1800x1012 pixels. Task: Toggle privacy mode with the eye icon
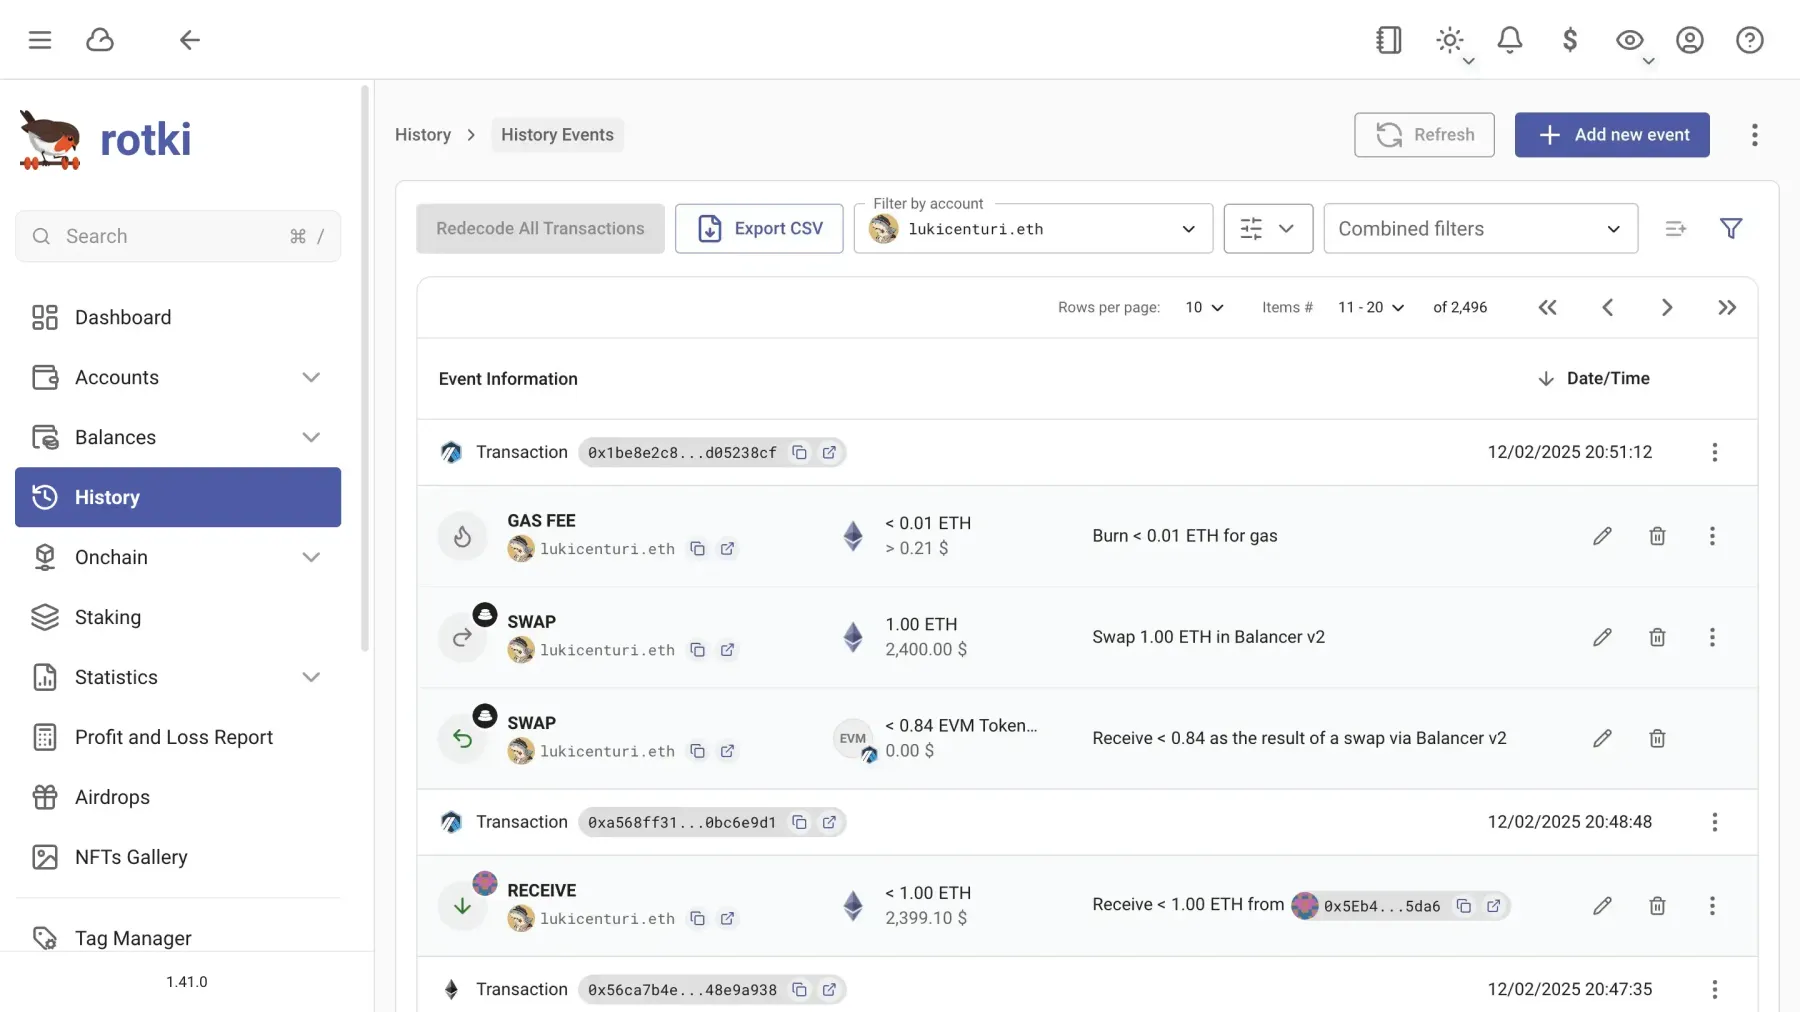pos(1629,40)
